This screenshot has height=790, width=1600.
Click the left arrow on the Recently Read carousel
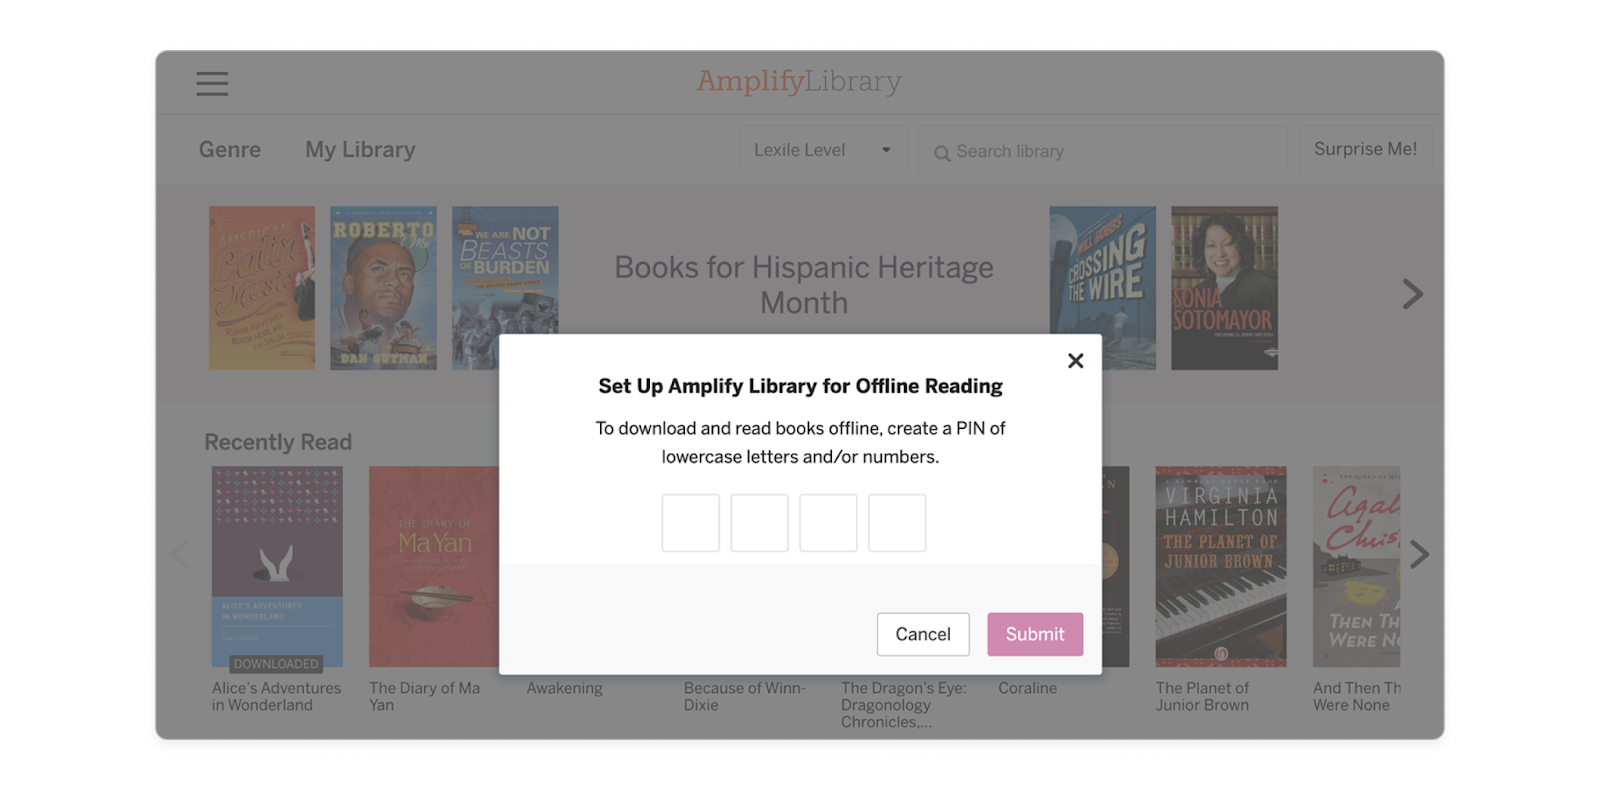pyautogui.click(x=181, y=553)
